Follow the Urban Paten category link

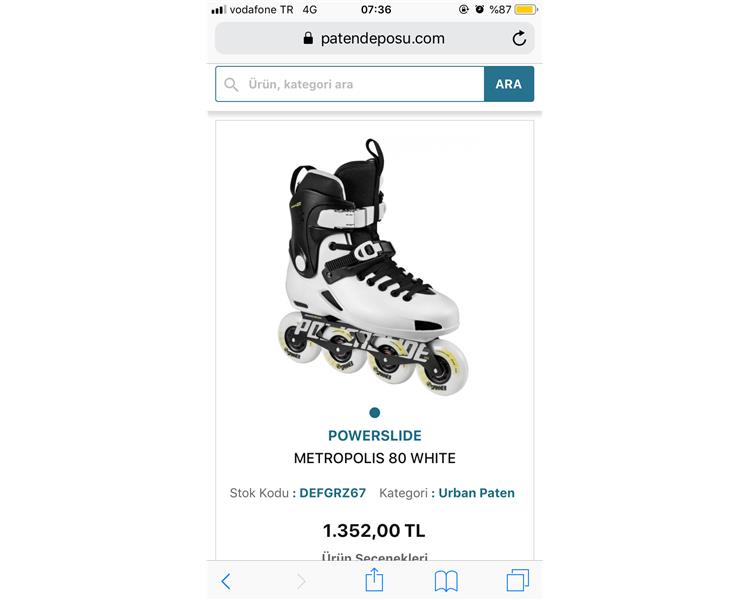click(x=477, y=493)
